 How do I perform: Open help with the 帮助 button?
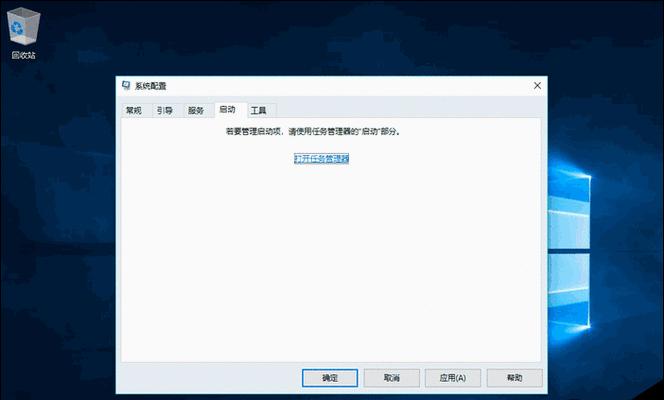514,378
